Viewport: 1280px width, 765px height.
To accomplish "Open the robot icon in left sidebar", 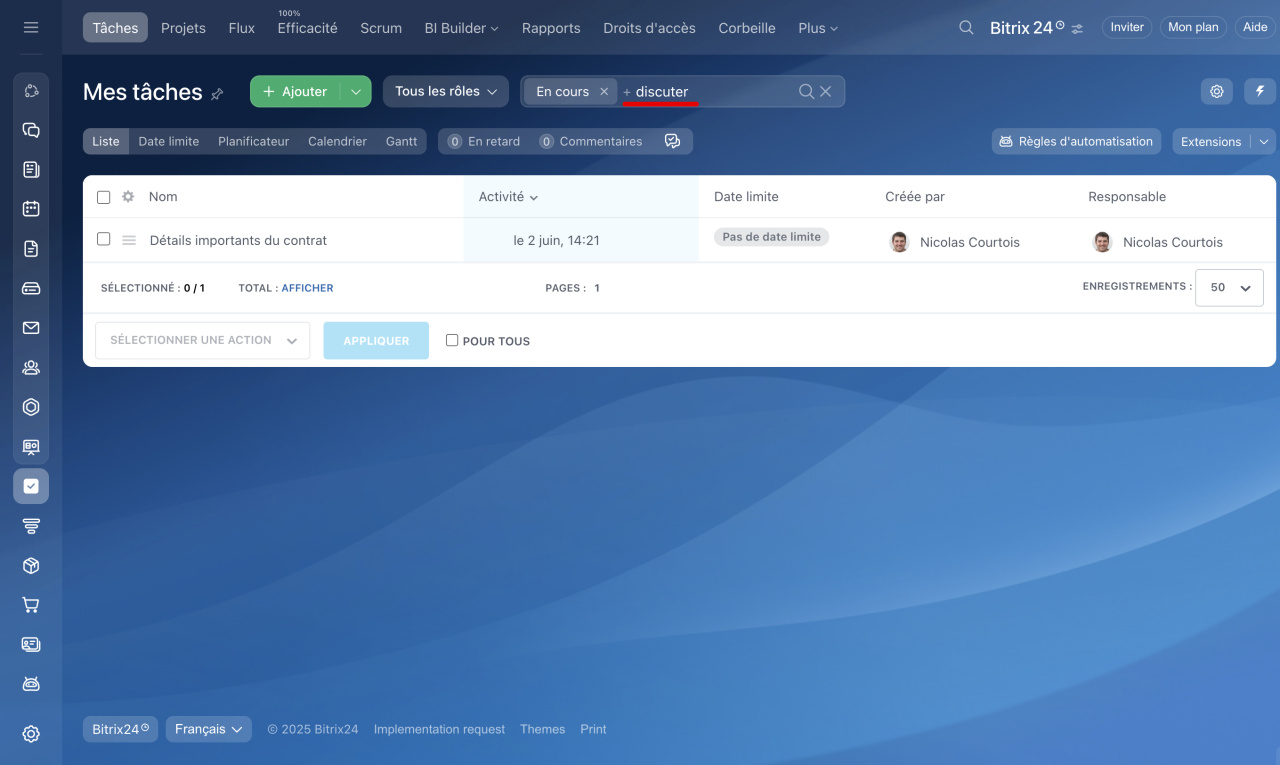I will [x=31, y=684].
